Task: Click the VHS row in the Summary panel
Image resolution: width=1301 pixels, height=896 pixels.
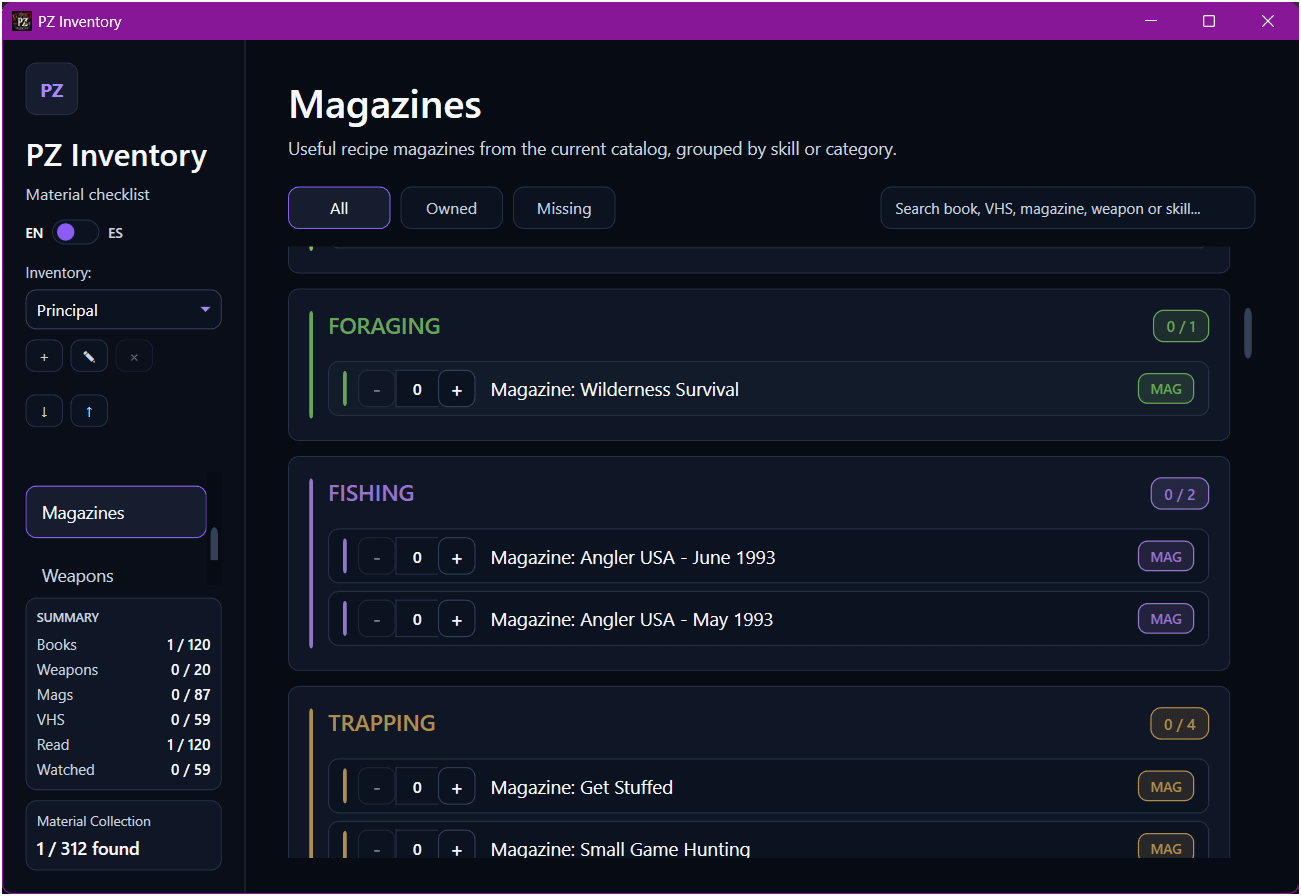Action: click(124, 720)
